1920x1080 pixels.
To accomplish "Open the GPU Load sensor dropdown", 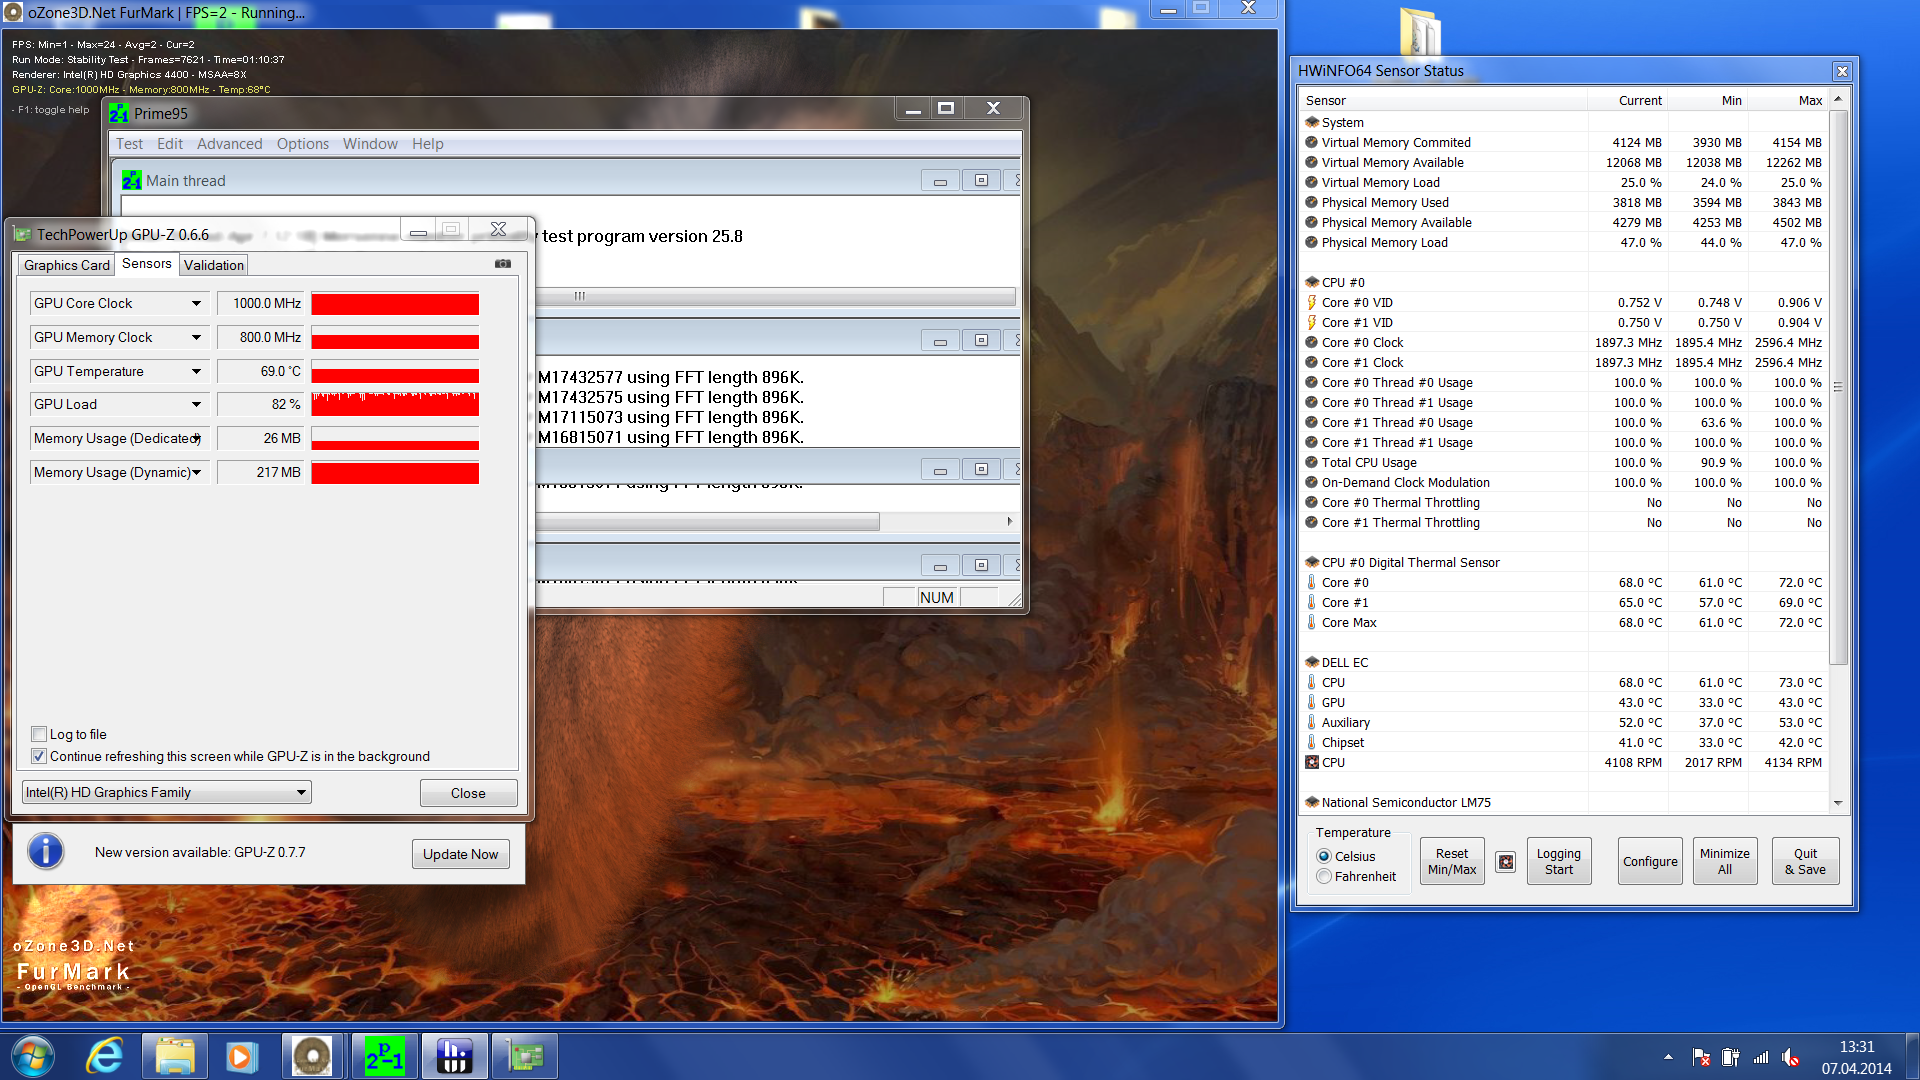I will pos(196,404).
